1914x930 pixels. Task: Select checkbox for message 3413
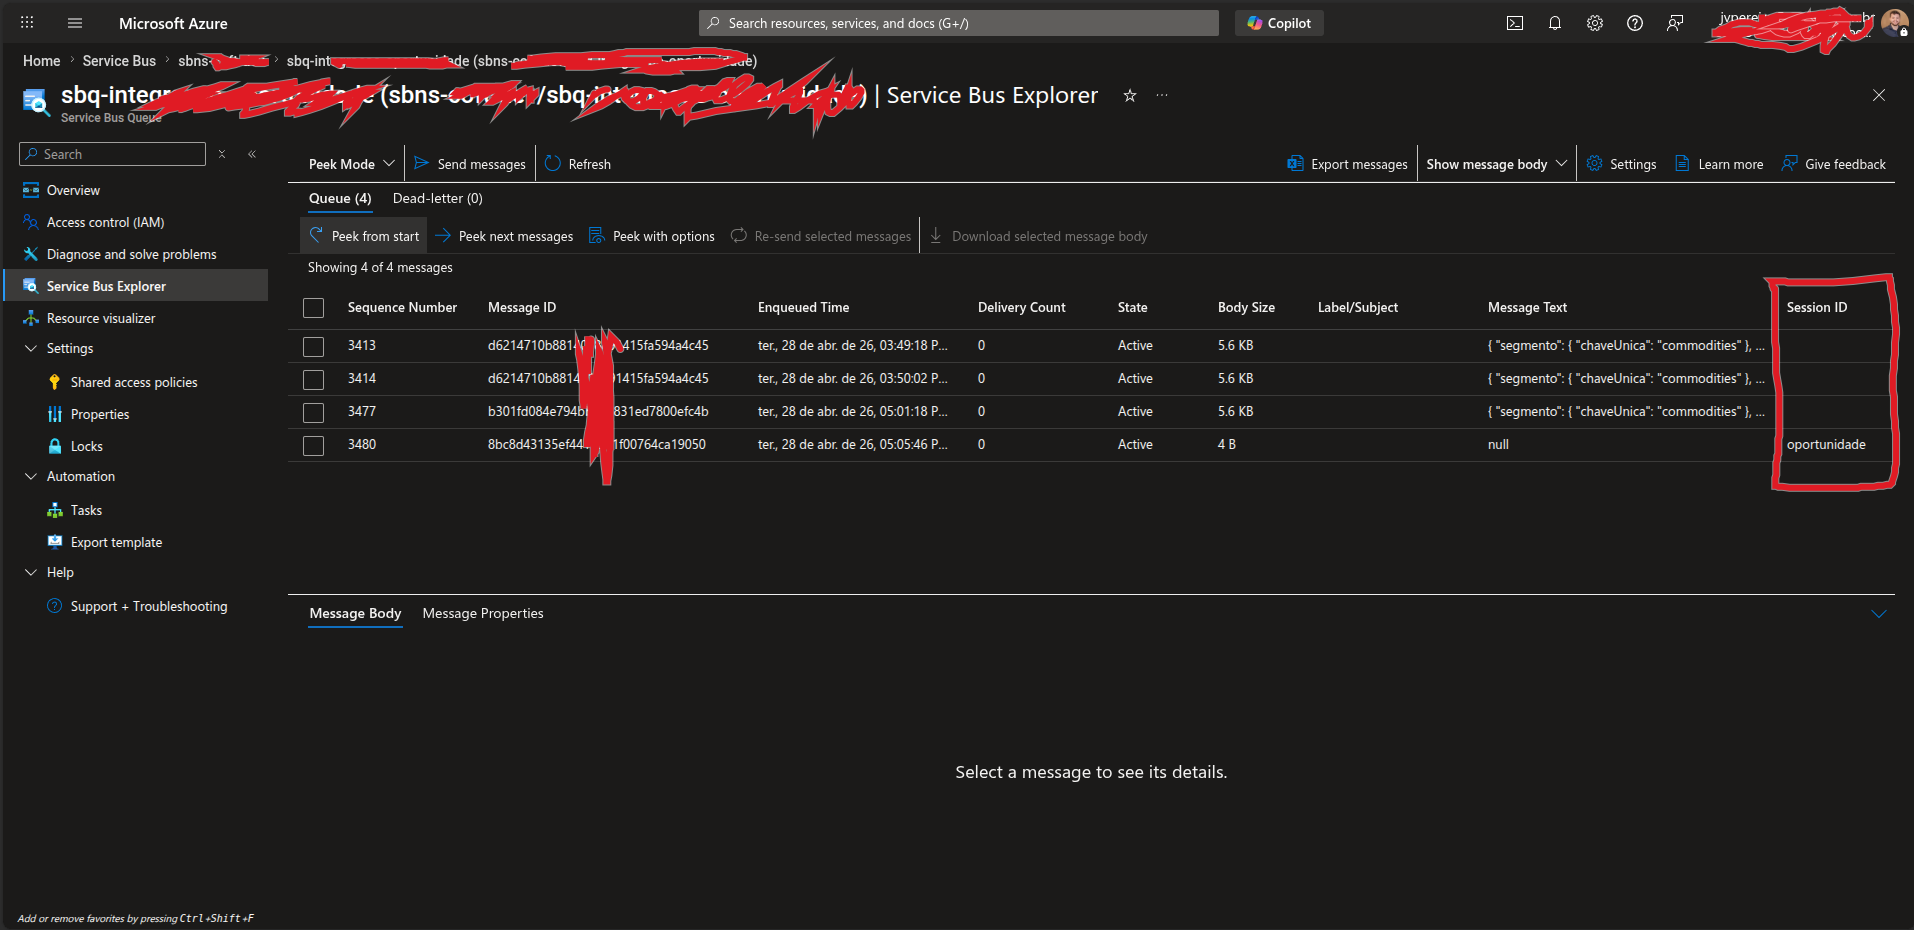(314, 346)
